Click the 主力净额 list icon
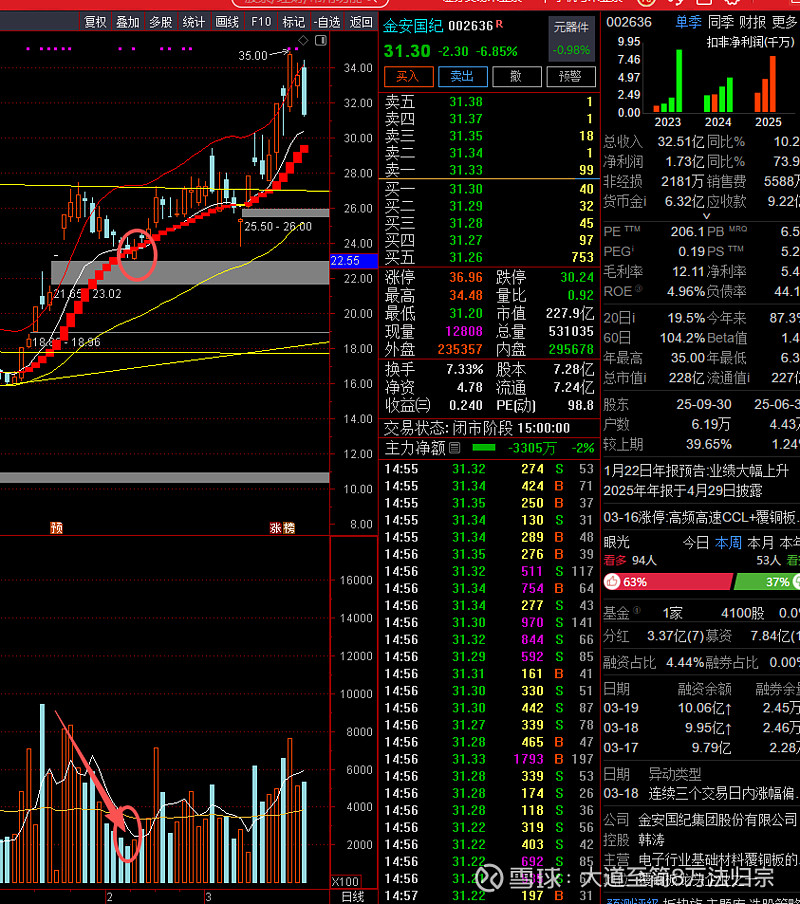The width and height of the screenshot is (800, 904). pos(455,447)
